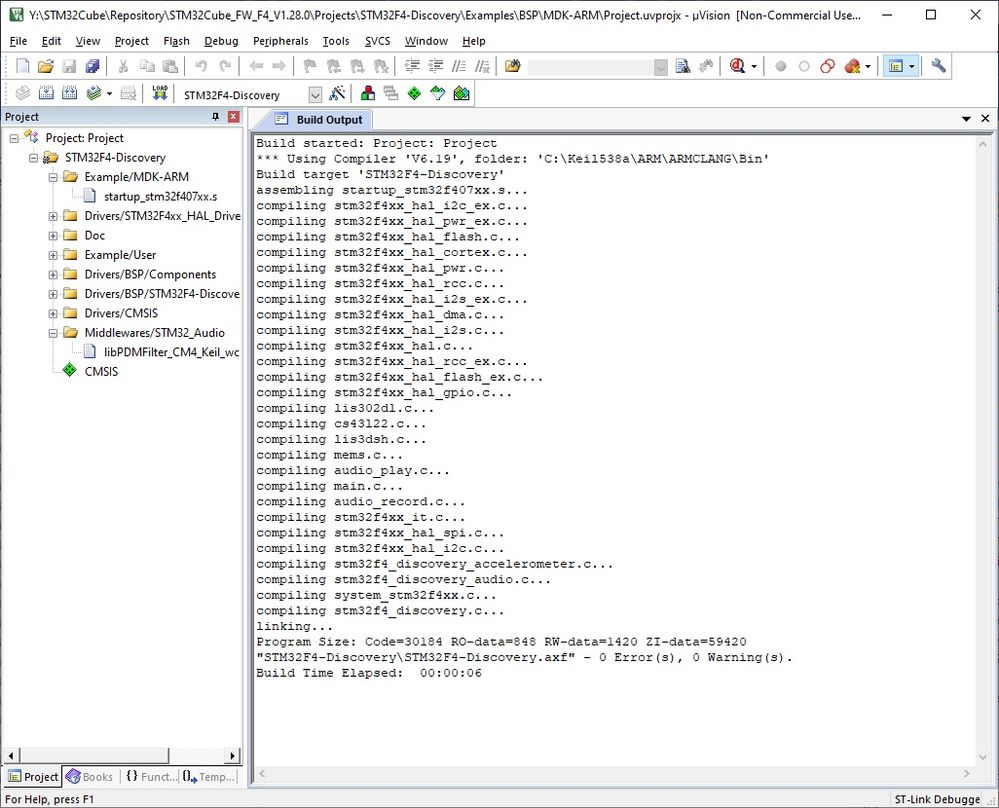
Task: Click the 'Build Time Elapsed: 00:00:06' line
Action: [369, 673]
